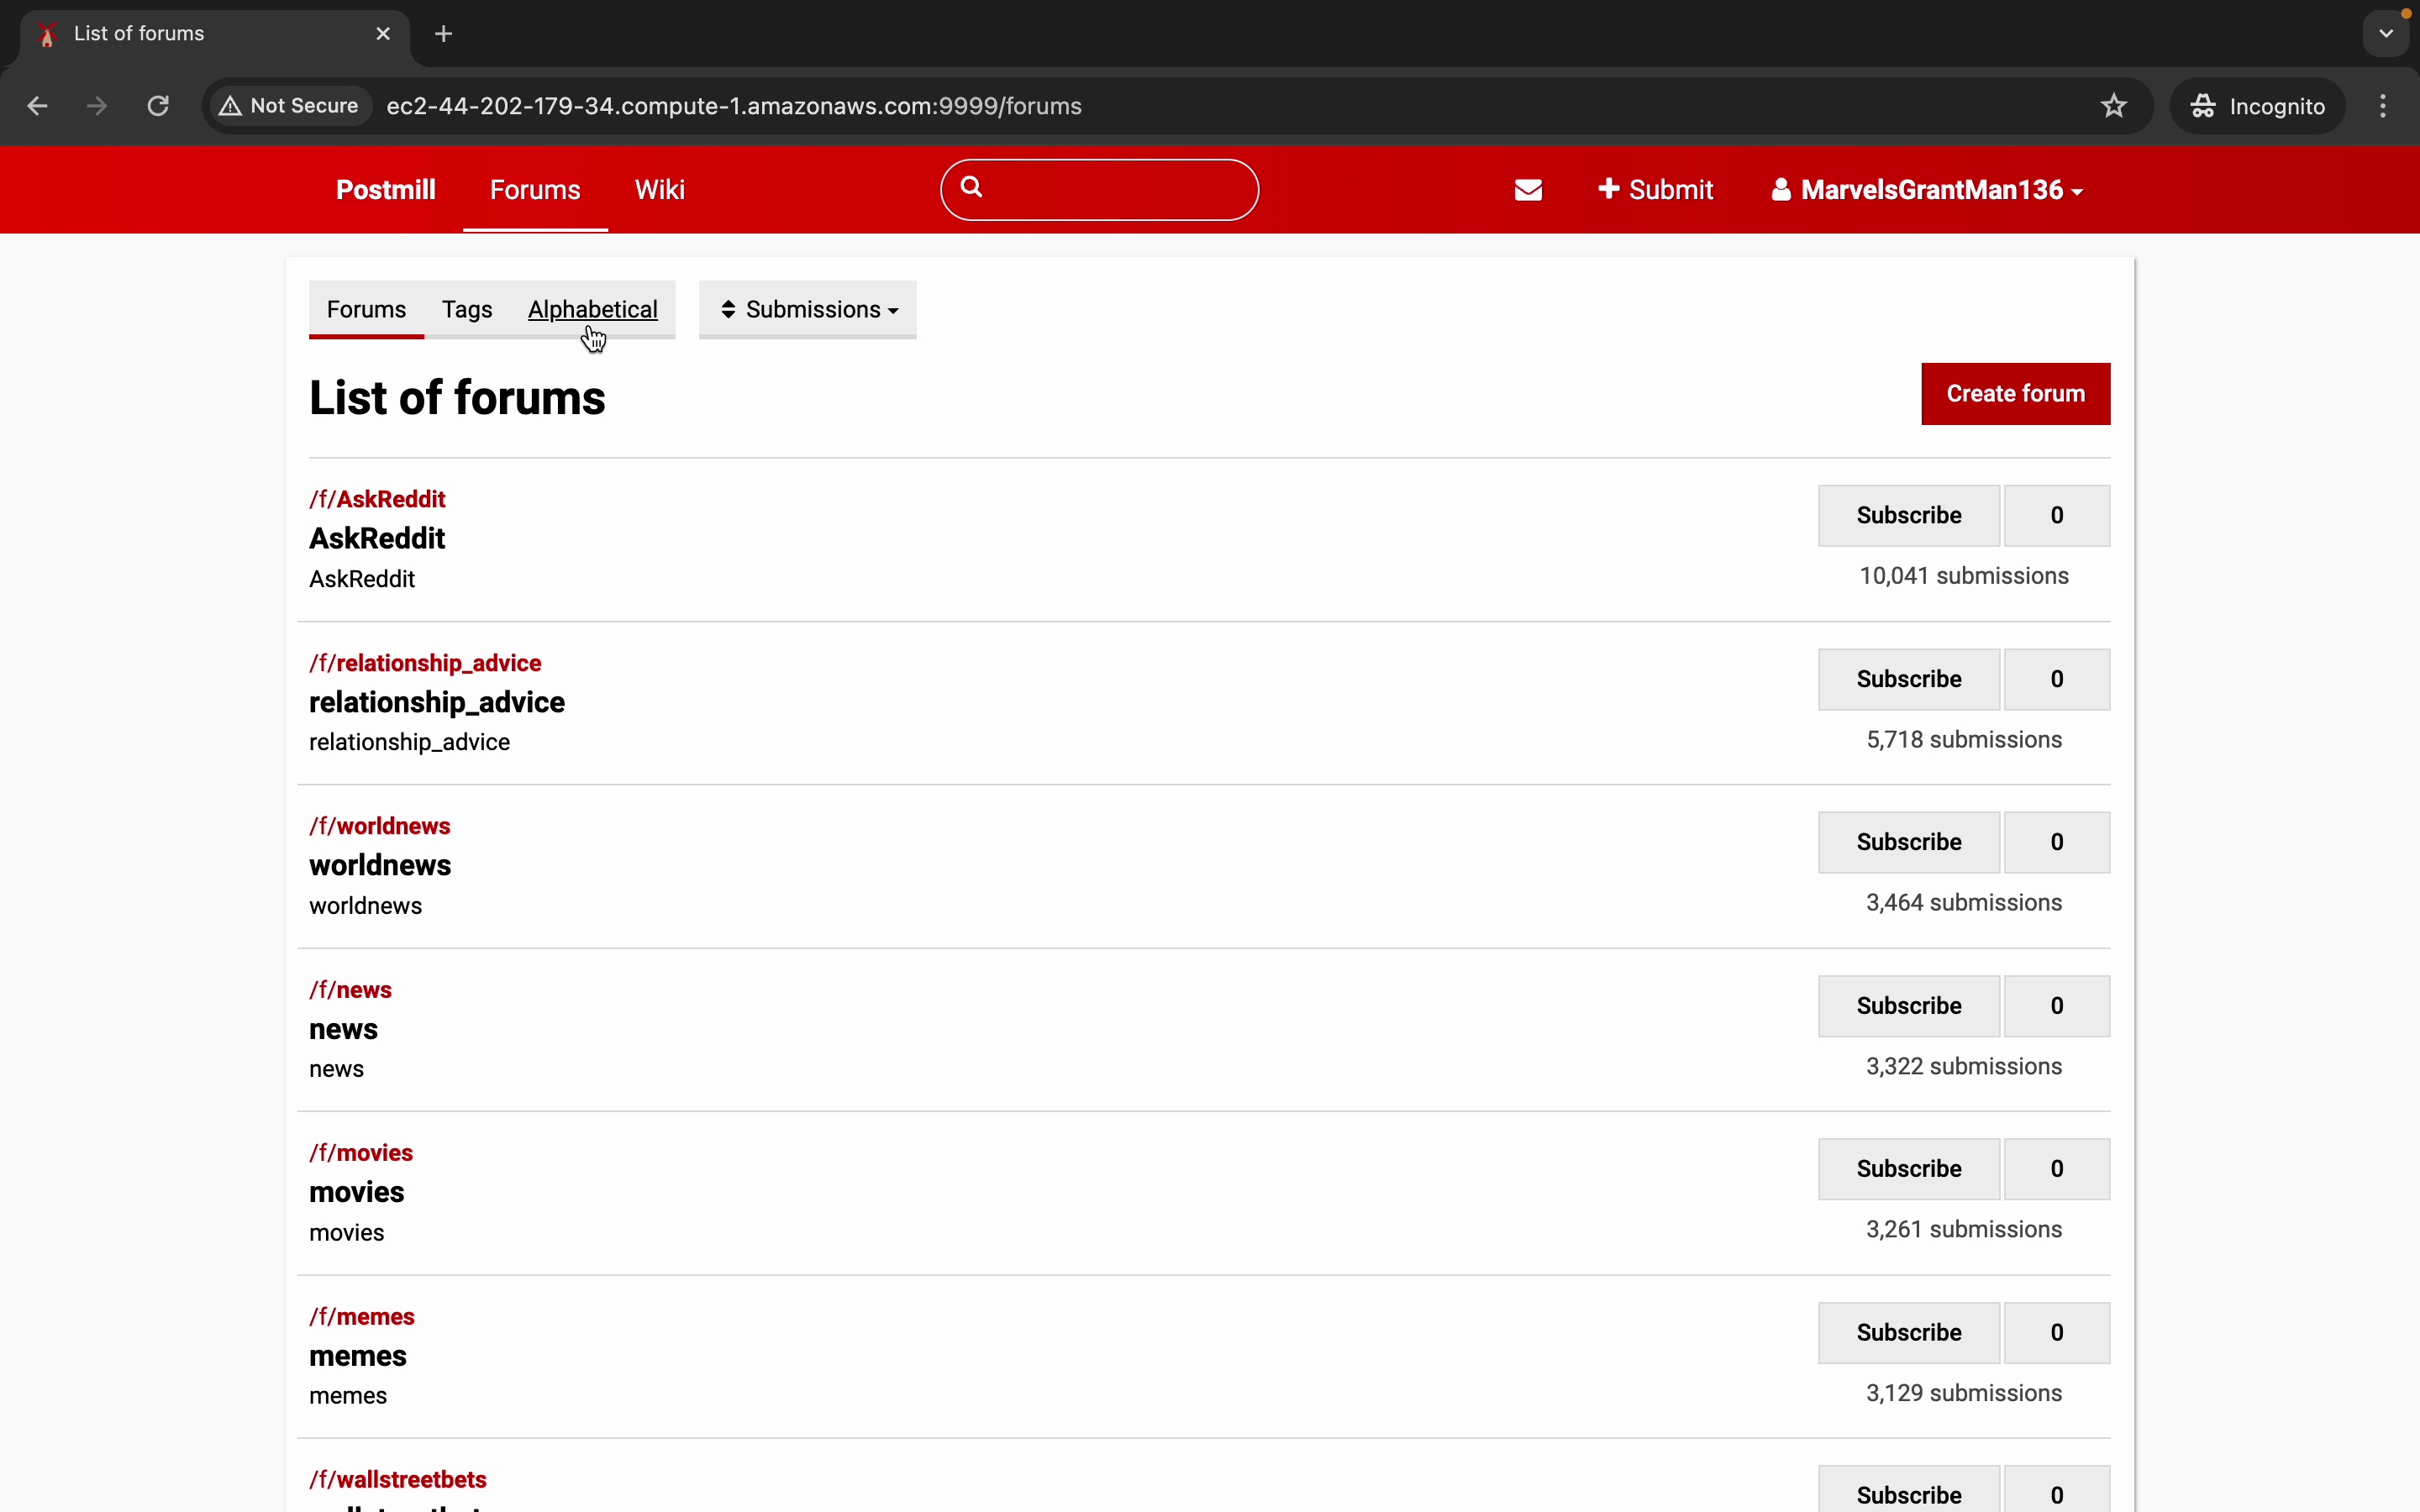Image resolution: width=2420 pixels, height=1512 pixels.
Task: Reload the page
Action: point(158,106)
